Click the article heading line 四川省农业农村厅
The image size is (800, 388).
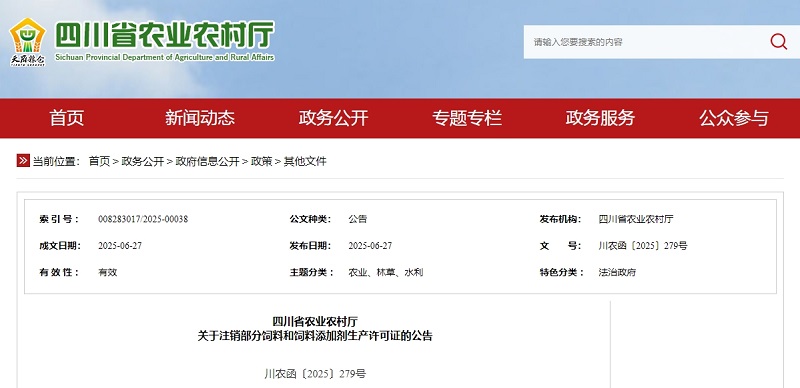[x=315, y=321]
